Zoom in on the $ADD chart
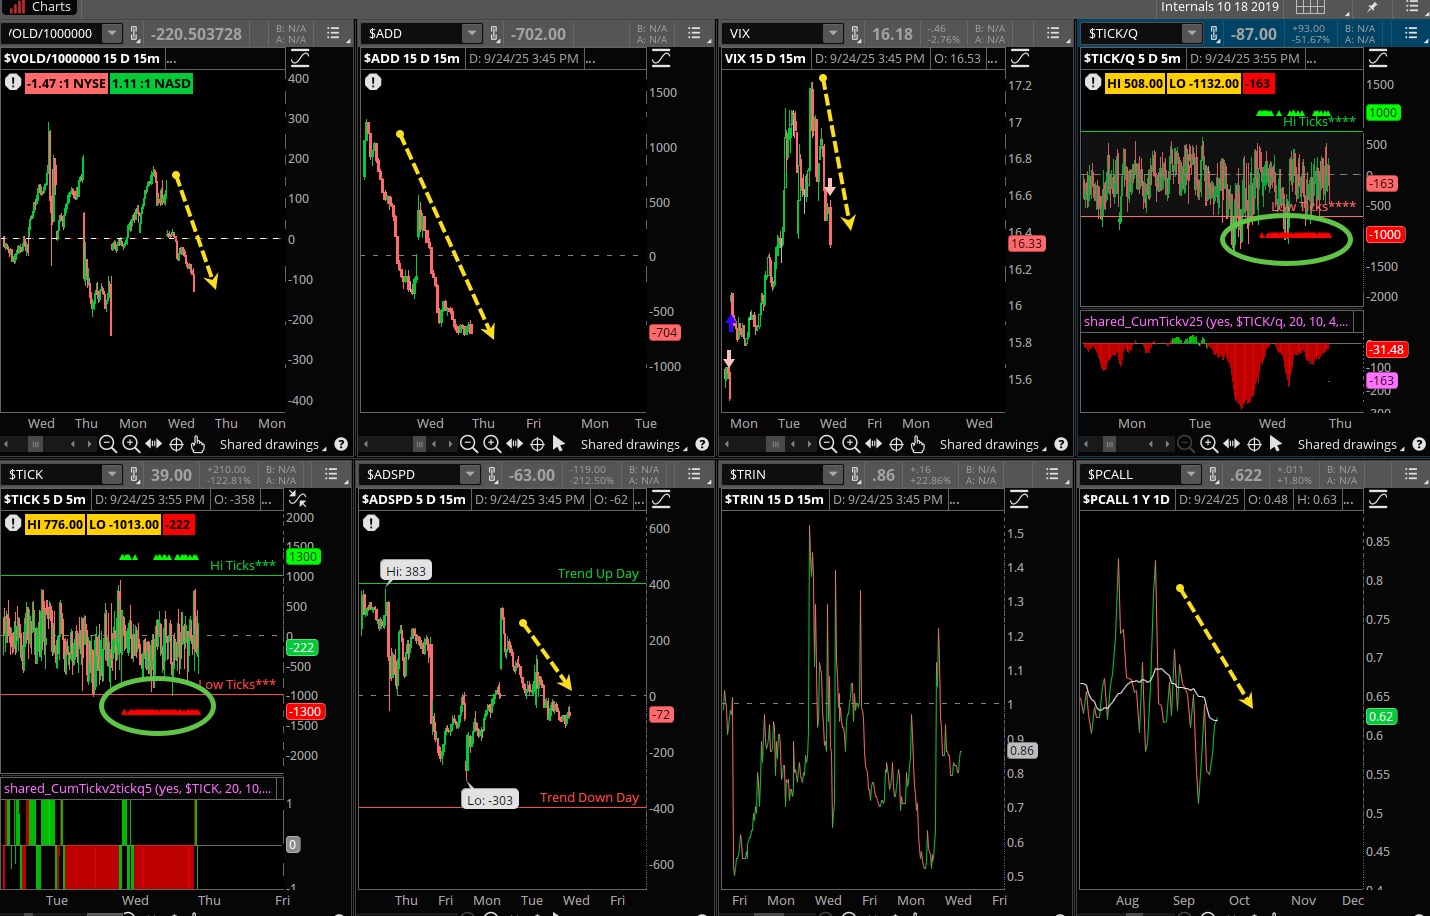1430x916 pixels. (x=492, y=444)
